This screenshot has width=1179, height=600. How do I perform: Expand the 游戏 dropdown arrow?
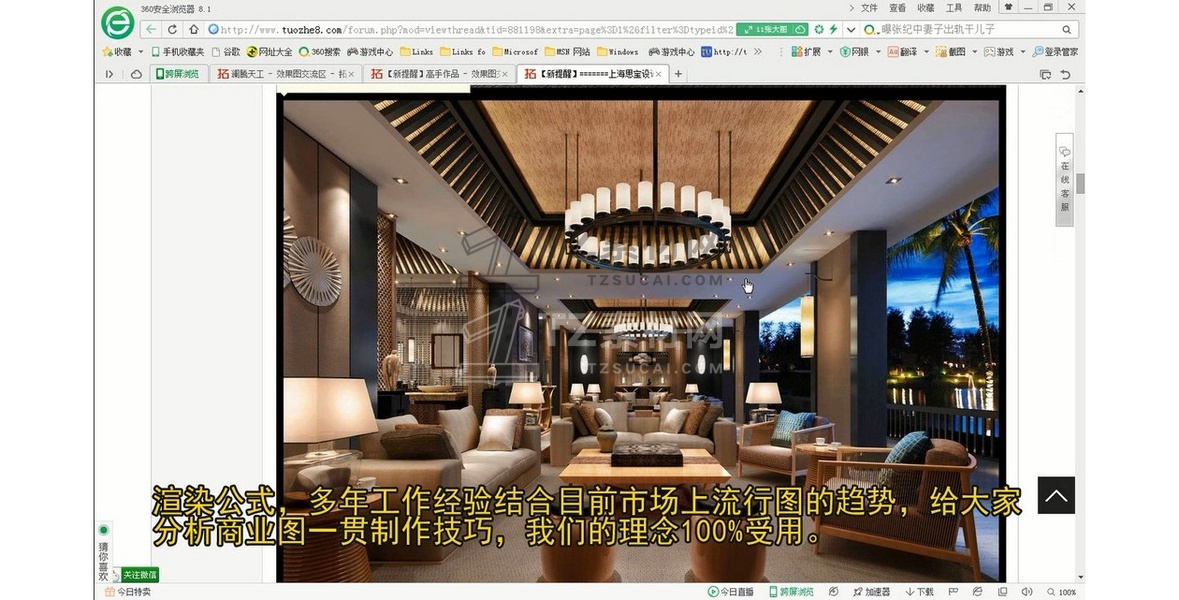pyautogui.click(x=1023, y=52)
